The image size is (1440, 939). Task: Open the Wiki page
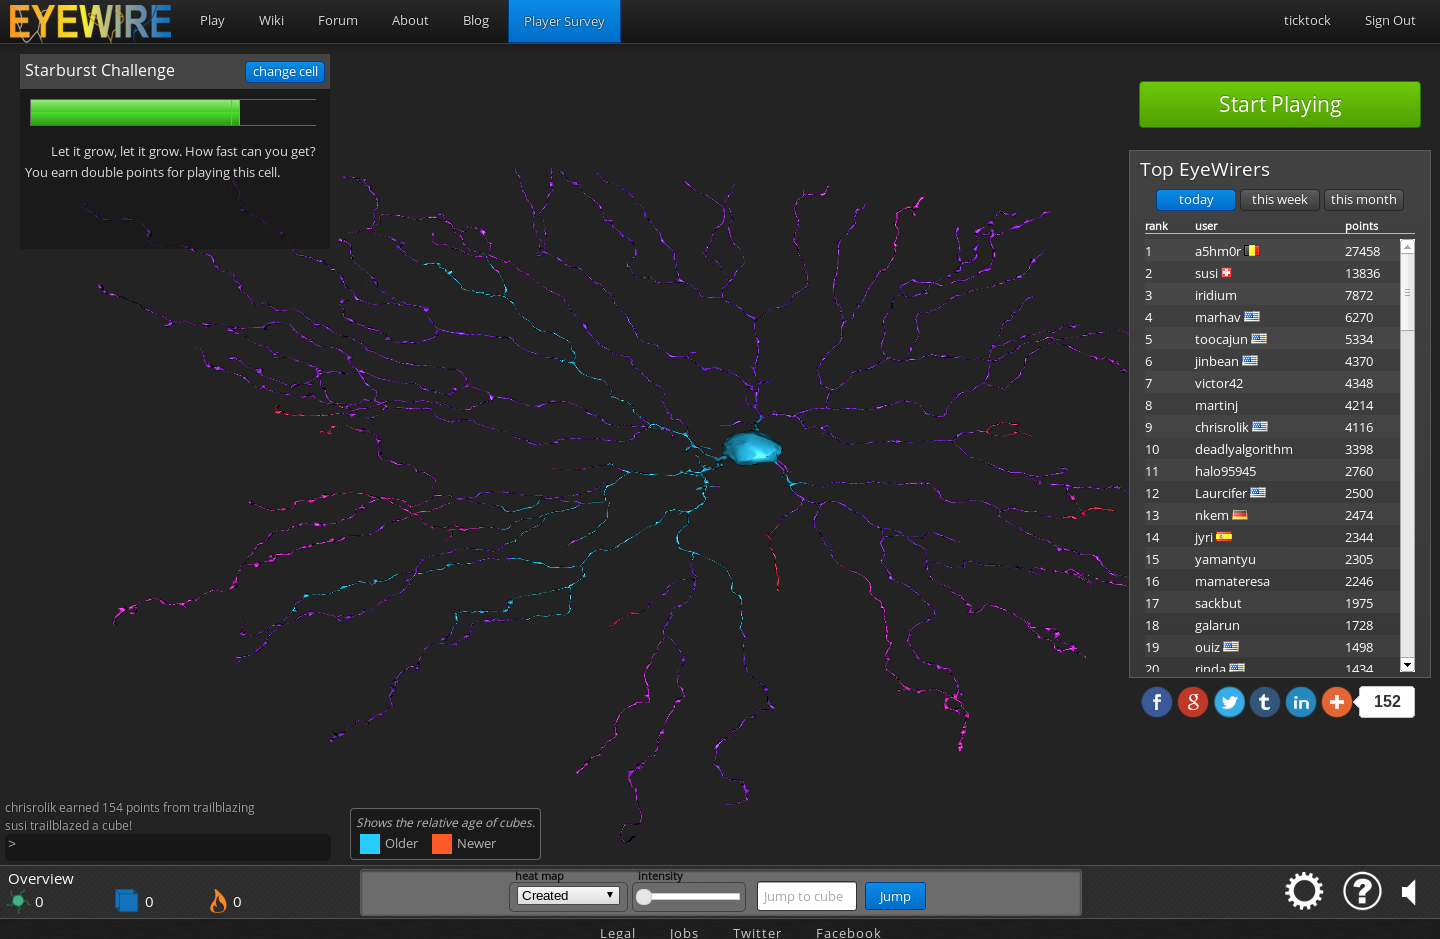[271, 21]
